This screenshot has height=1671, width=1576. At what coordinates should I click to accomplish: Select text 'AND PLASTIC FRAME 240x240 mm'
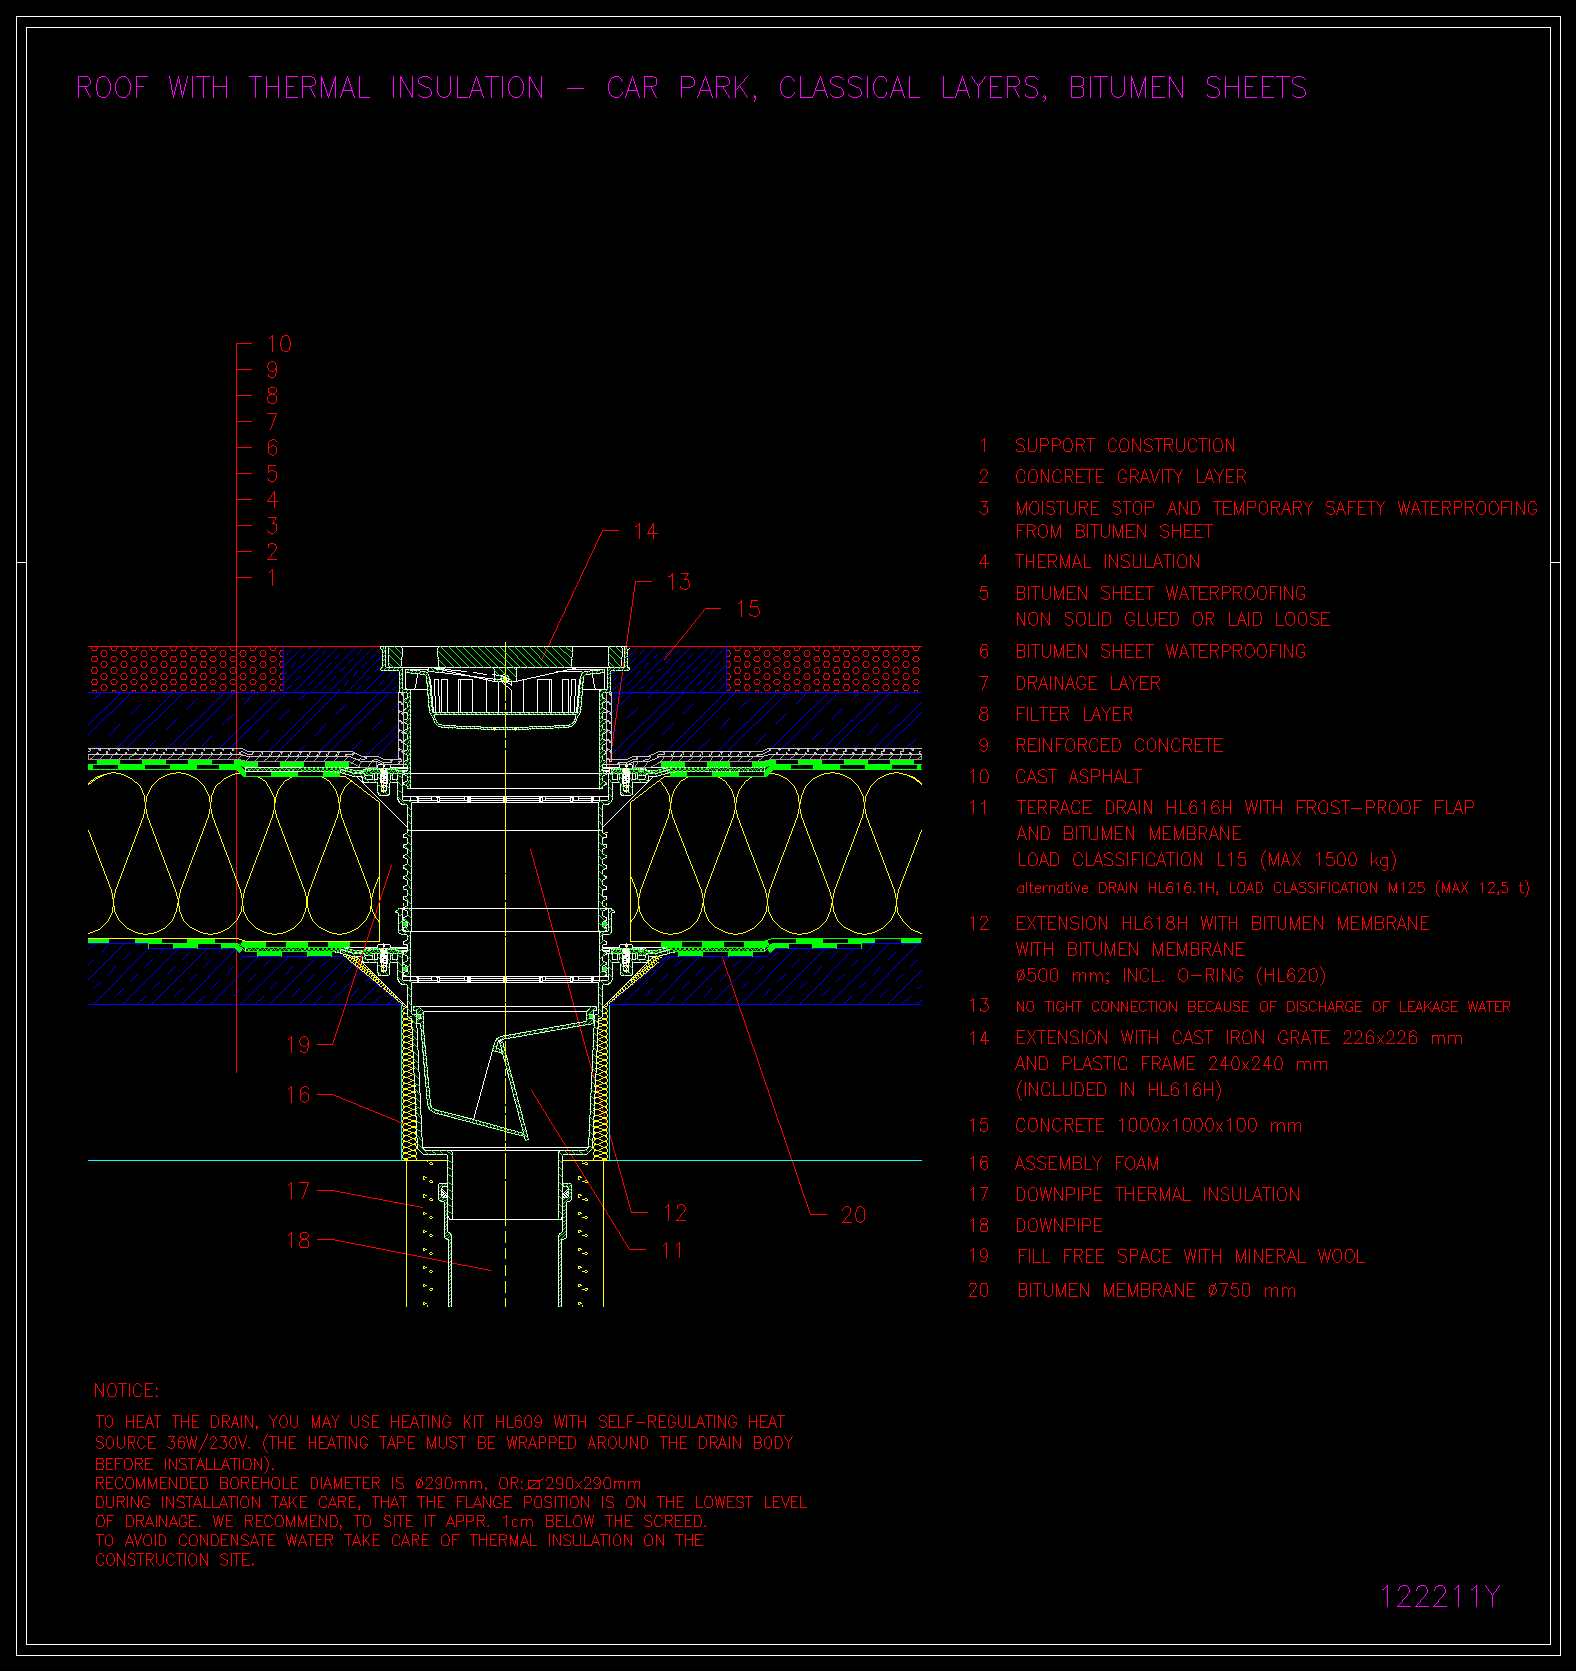point(1172,1064)
